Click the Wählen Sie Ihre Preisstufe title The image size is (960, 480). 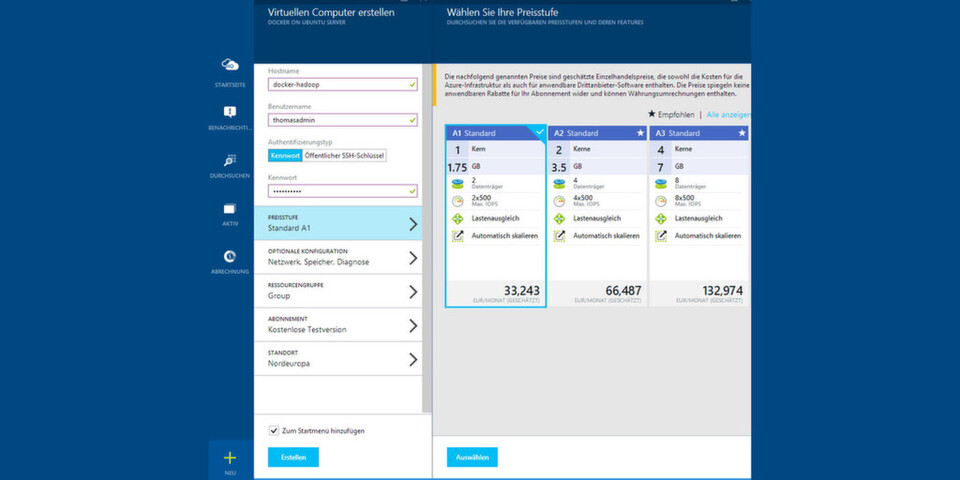tap(502, 12)
